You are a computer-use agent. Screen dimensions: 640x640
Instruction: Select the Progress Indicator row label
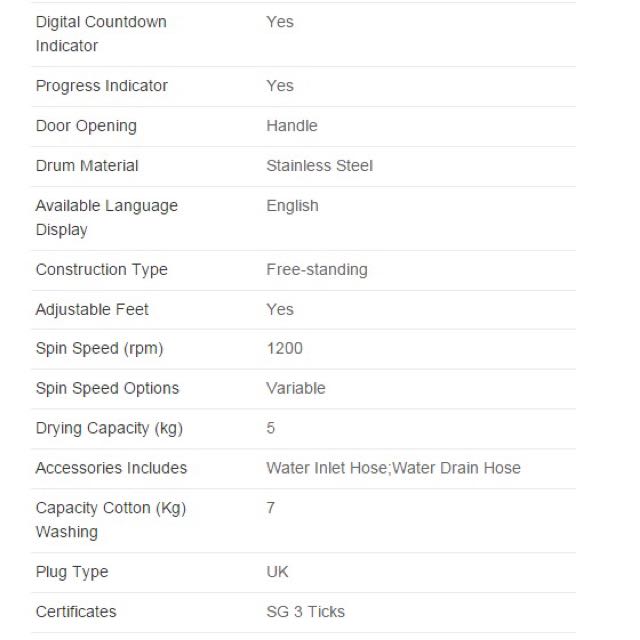click(x=102, y=86)
